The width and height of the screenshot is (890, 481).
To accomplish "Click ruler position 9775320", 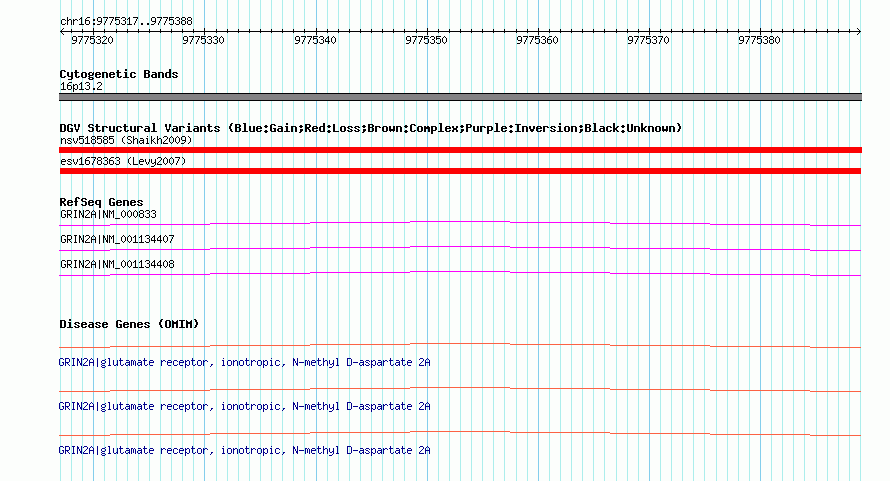I will pos(92,40).
